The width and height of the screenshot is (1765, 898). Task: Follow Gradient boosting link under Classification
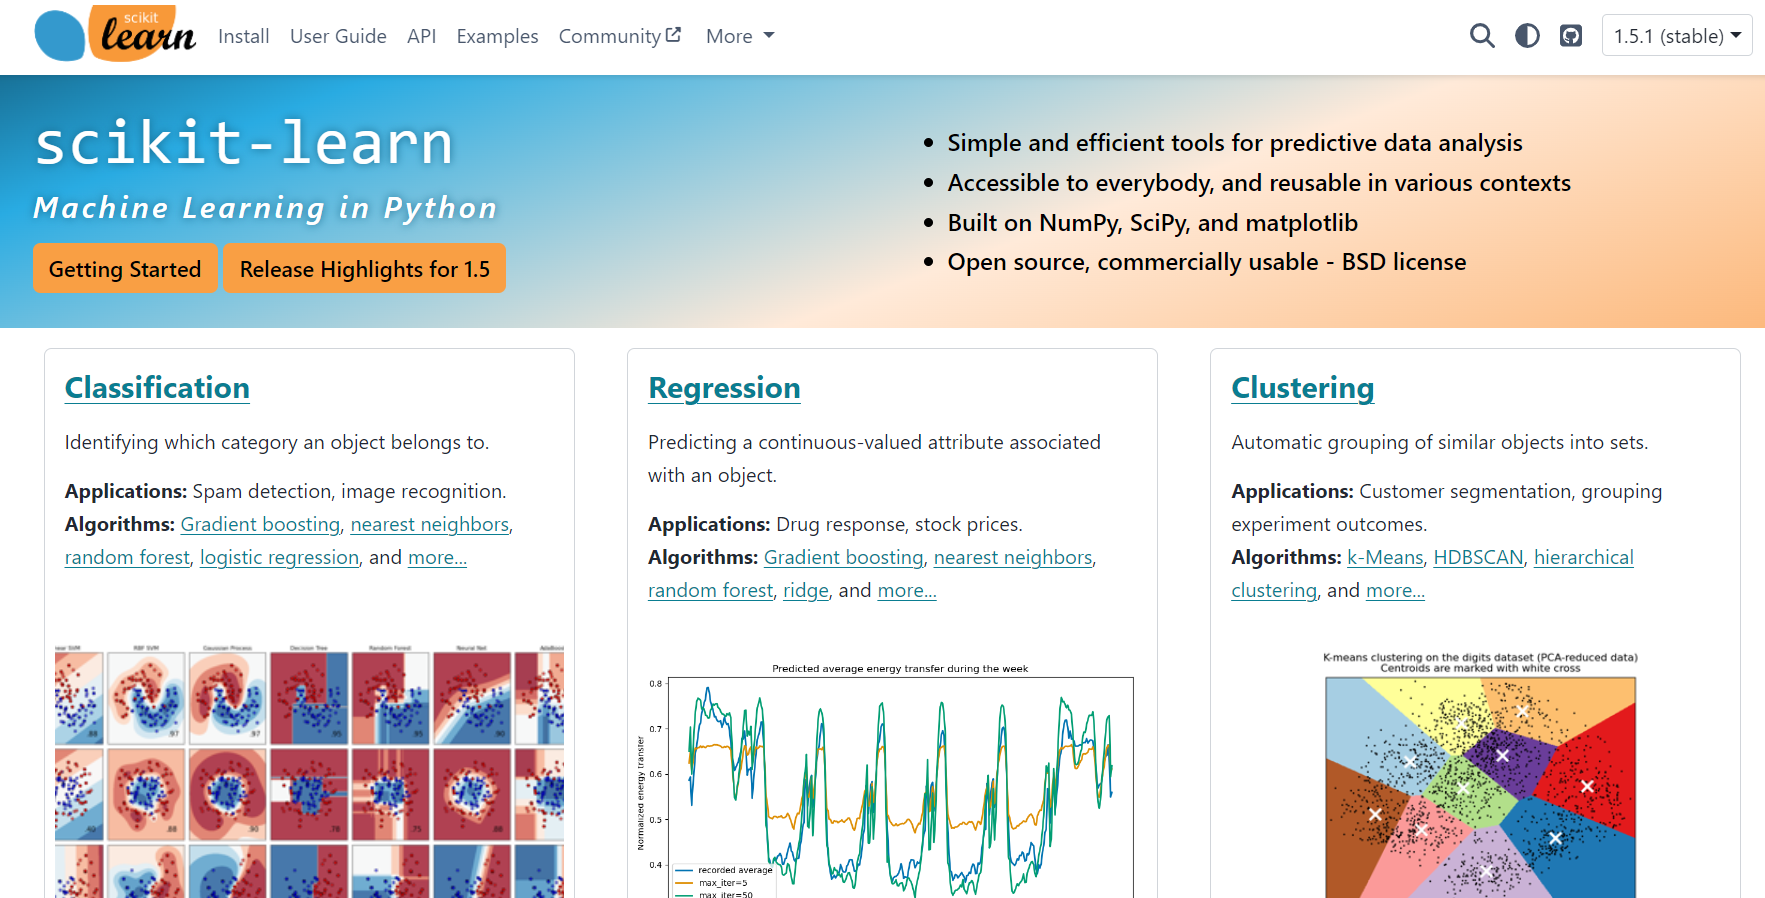pyautogui.click(x=260, y=524)
